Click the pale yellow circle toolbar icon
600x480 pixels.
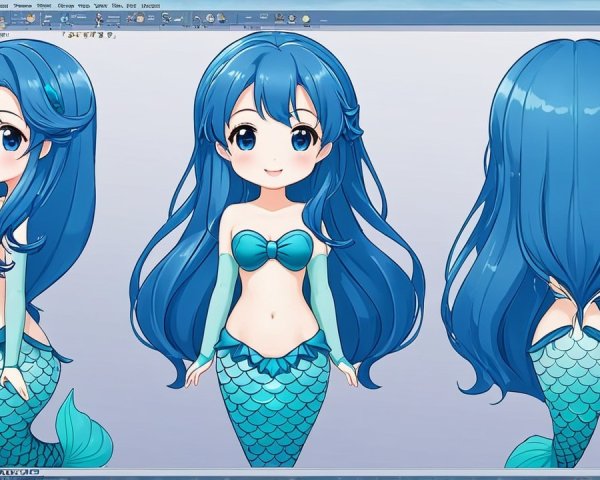coord(306,19)
